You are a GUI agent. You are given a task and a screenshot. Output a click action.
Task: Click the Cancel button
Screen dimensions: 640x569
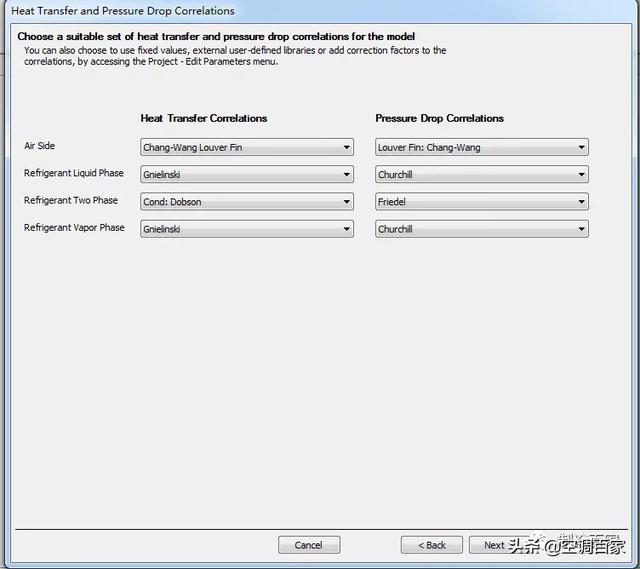(309, 545)
